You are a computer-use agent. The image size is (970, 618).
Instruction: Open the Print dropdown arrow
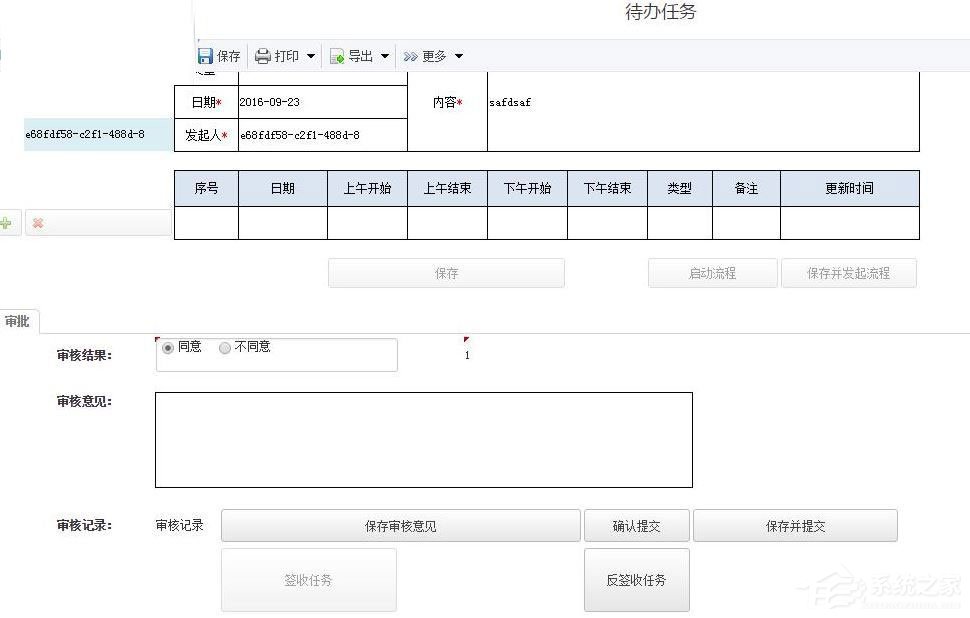[x=311, y=56]
